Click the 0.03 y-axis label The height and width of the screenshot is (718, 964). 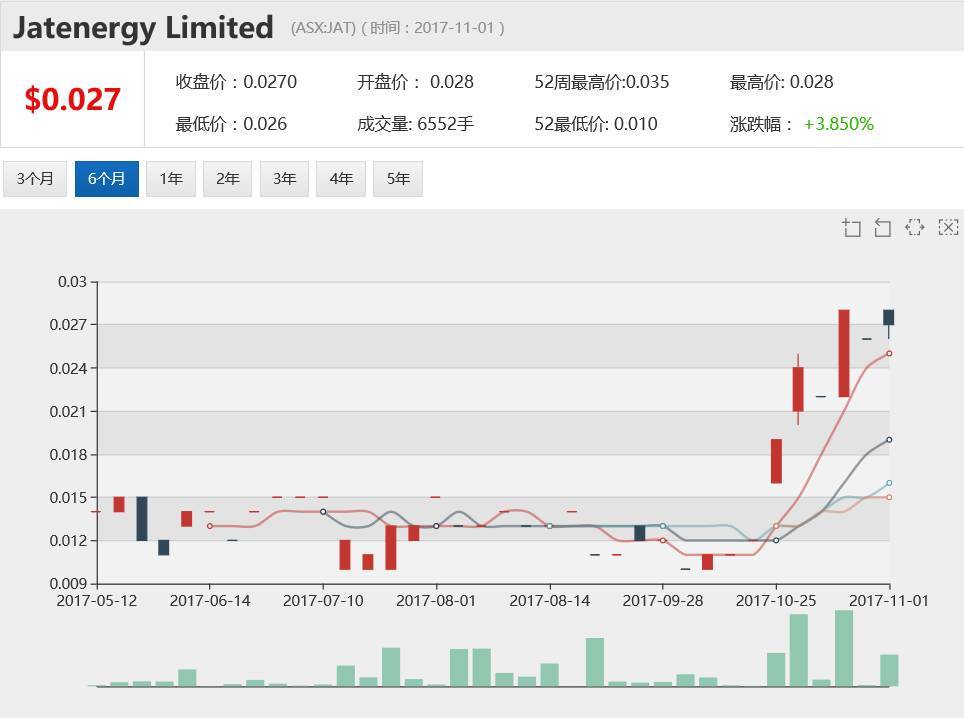[x=72, y=282]
